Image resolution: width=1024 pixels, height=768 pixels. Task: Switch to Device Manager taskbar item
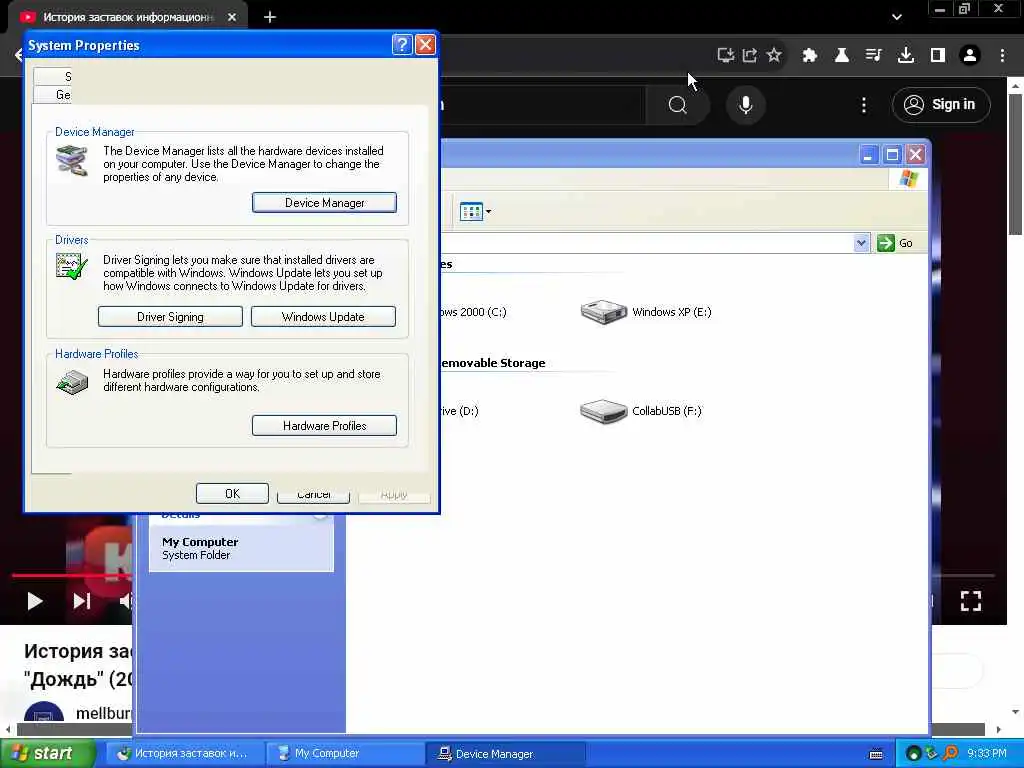click(505, 754)
